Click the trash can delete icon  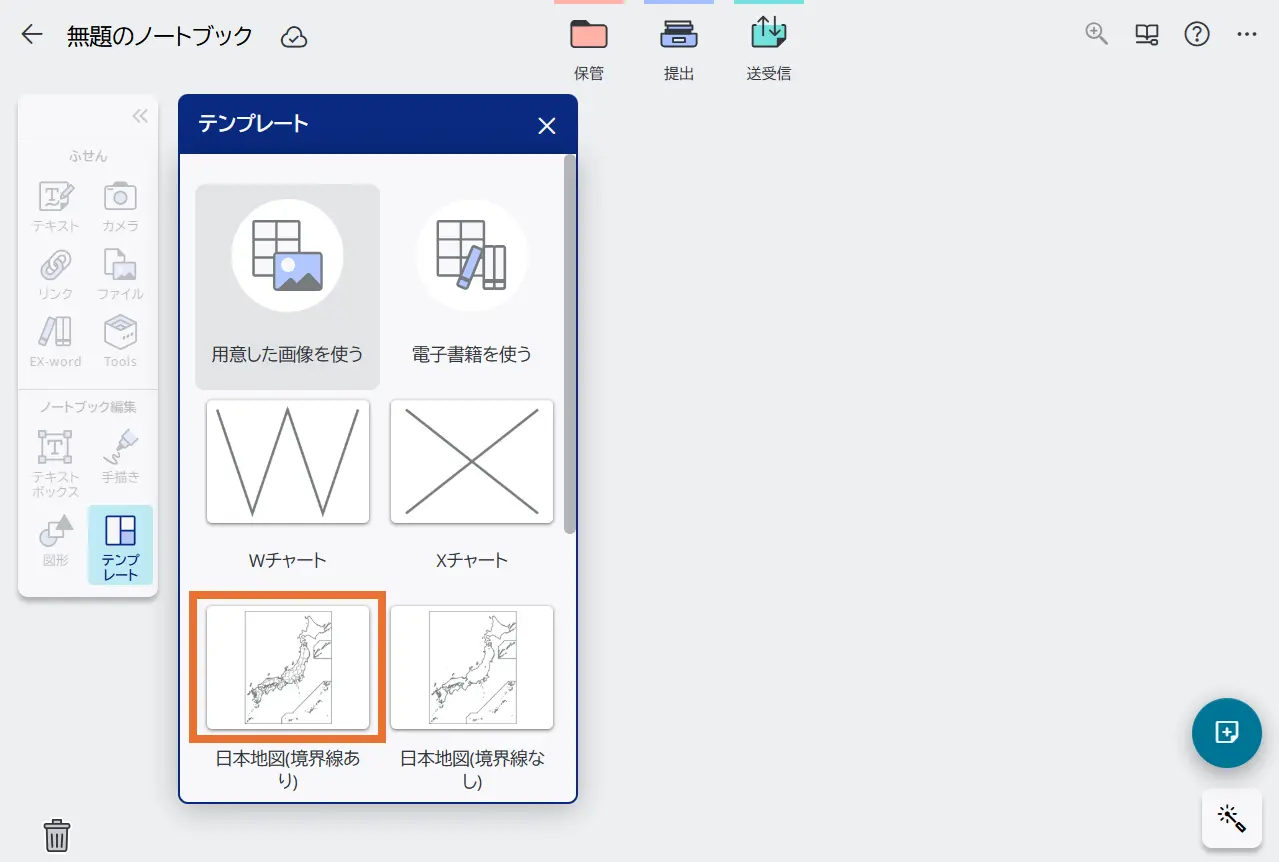point(57,834)
